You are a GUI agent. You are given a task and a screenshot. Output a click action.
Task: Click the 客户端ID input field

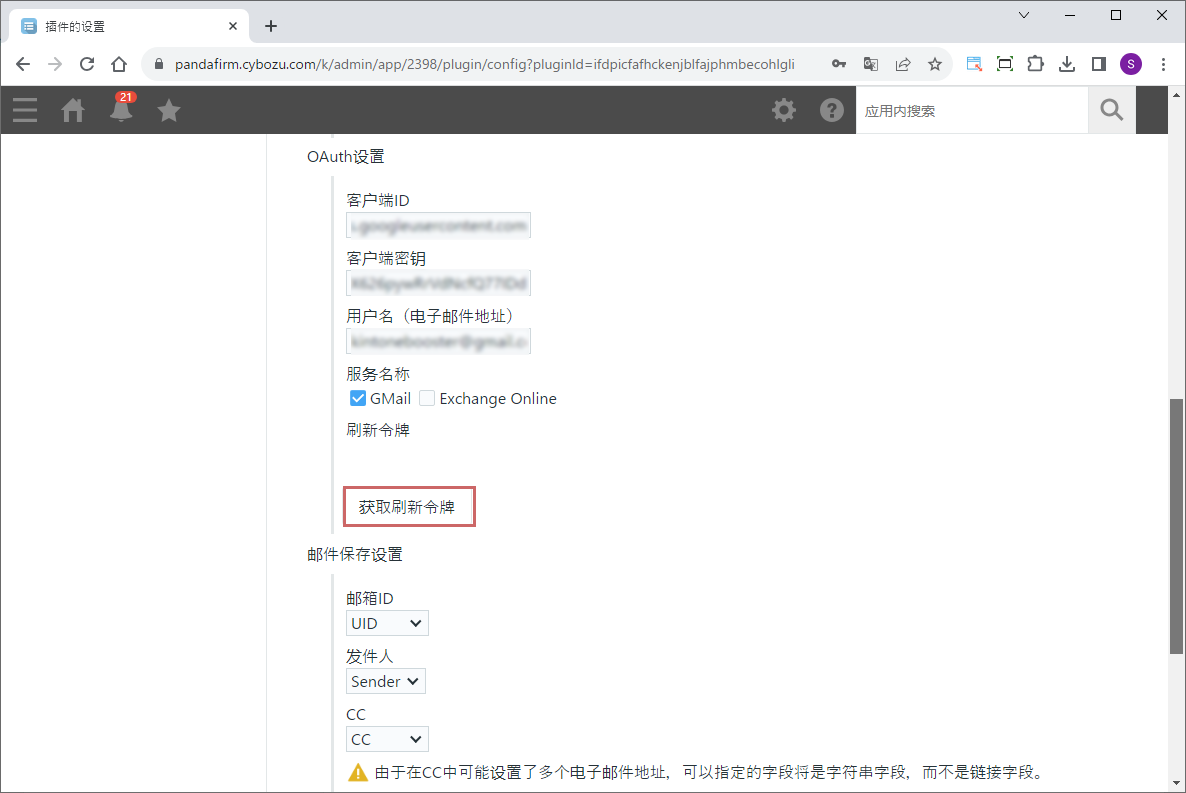tap(438, 226)
